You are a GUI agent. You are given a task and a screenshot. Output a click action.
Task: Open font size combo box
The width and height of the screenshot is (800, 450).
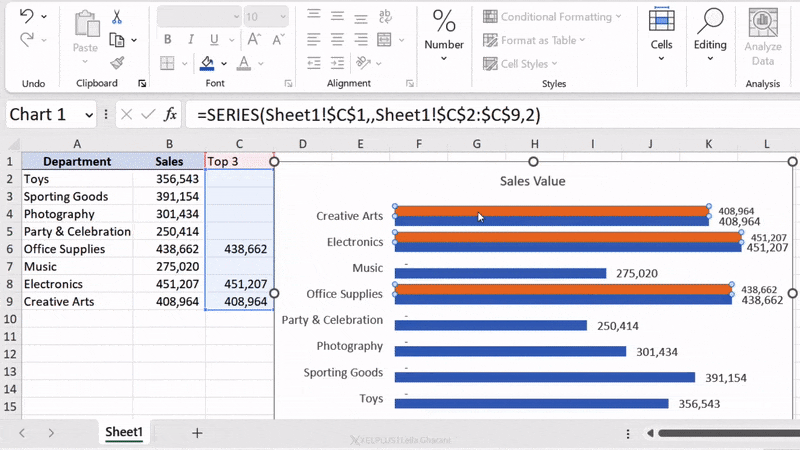[x=266, y=17]
